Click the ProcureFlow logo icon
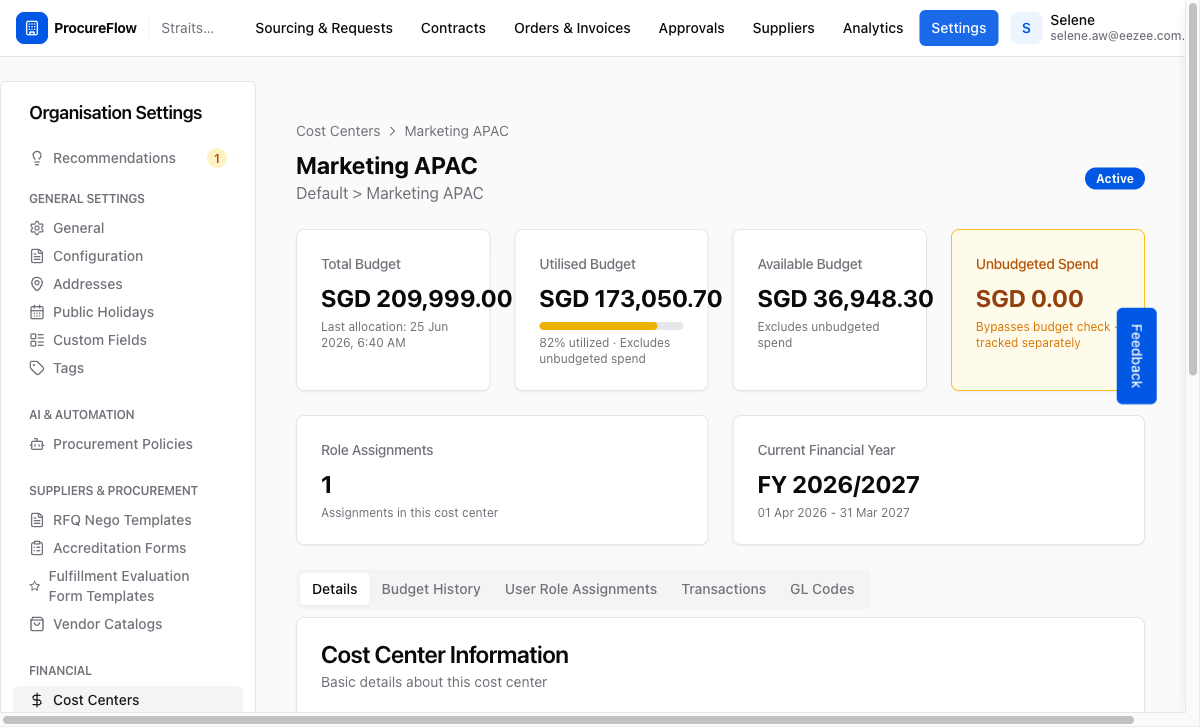This screenshot has width=1200, height=727. click(32, 28)
